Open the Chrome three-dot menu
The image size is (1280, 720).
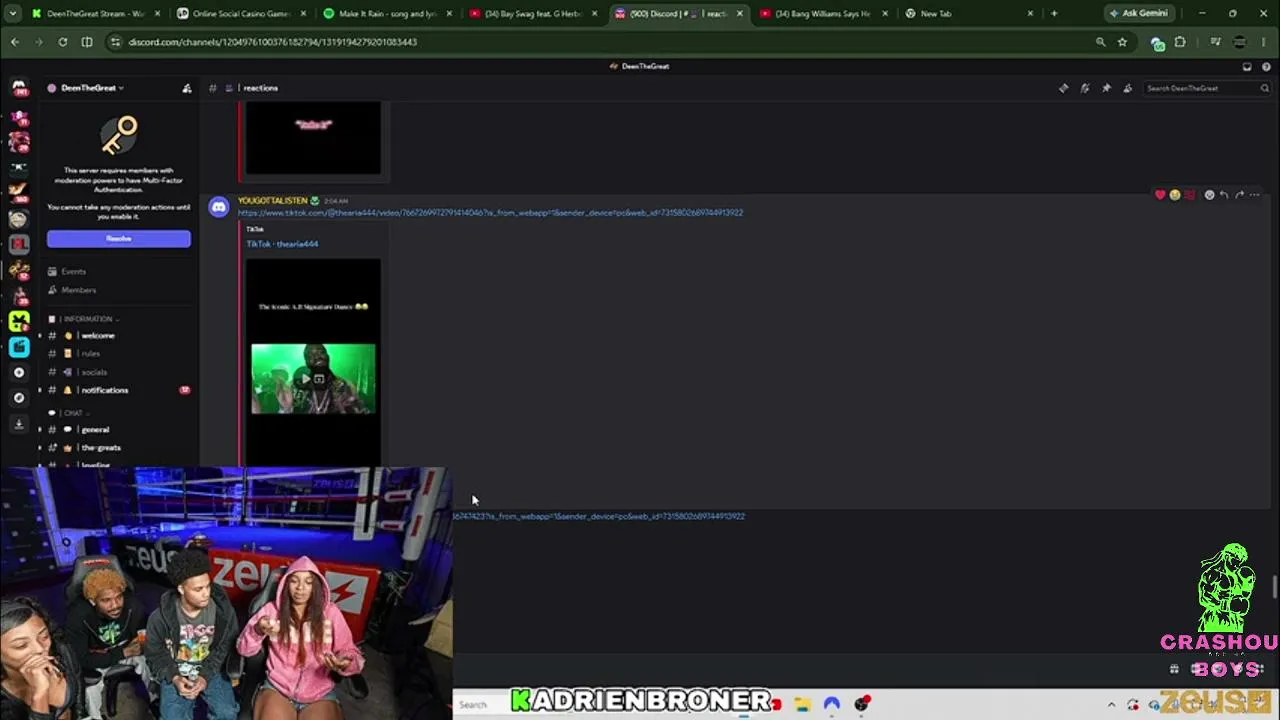(x=1266, y=42)
